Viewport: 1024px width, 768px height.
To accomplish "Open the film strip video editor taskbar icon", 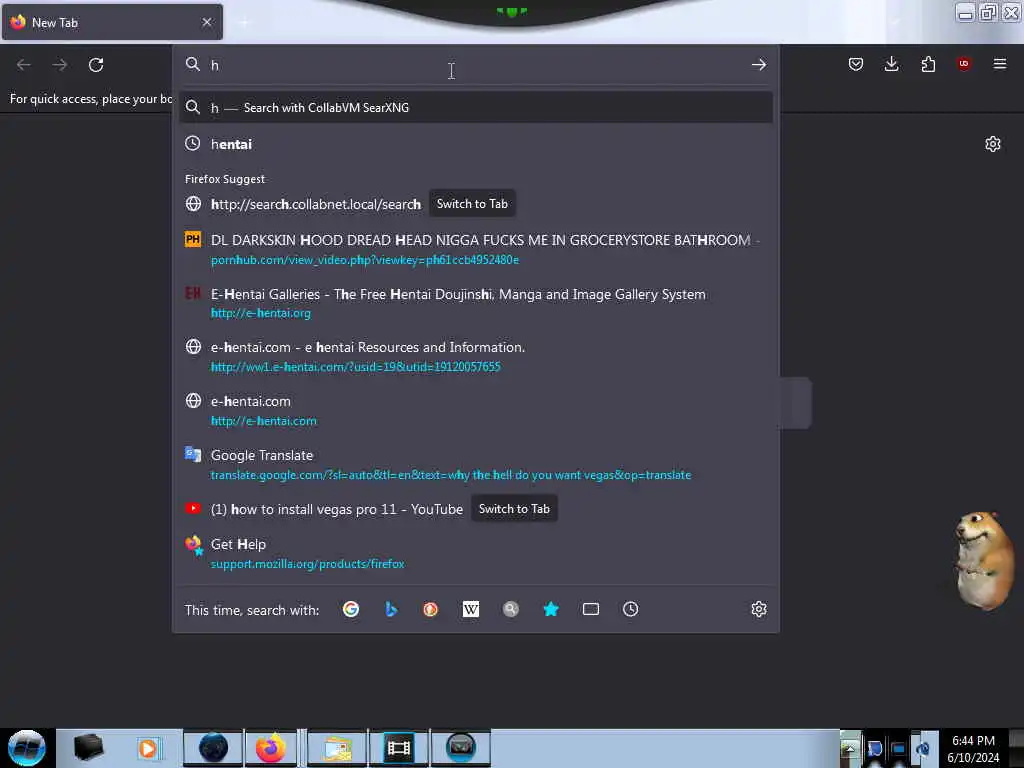I will click(x=398, y=748).
